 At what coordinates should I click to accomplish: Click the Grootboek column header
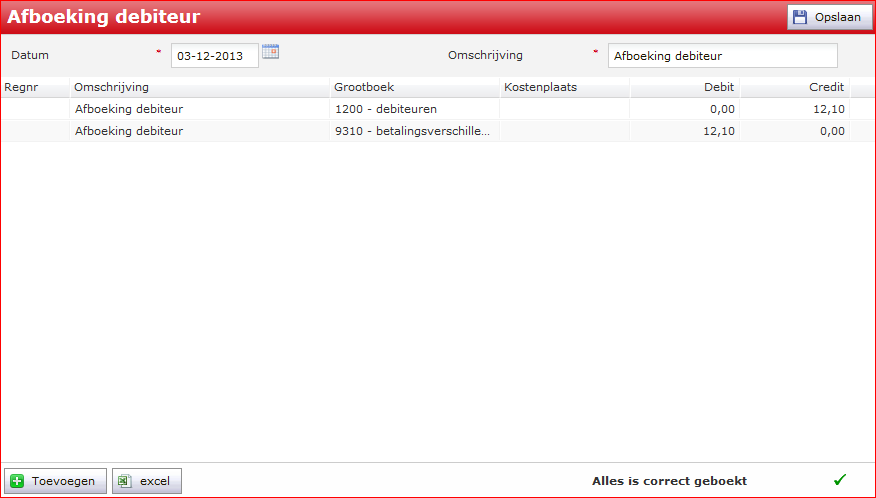[415, 87]
